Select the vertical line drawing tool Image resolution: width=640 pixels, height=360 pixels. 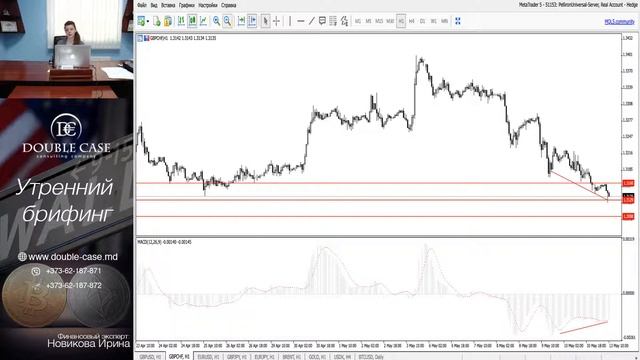click(290, 21)
